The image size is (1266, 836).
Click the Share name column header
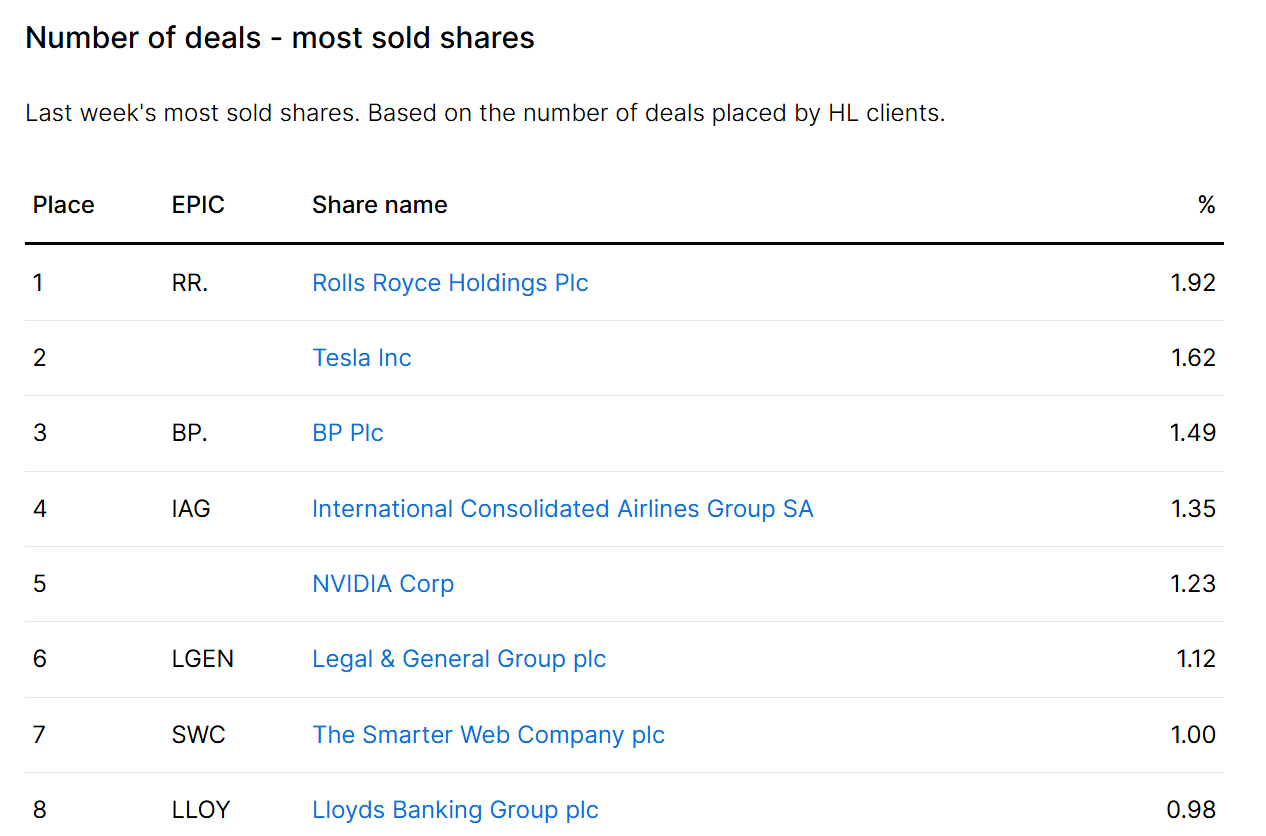click(380, 205)
